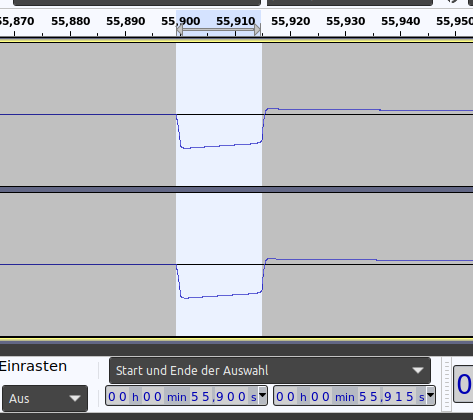Click the right selection handle on the timeline ruler
The height and width of the screenshot is (420, 473).
257,30
